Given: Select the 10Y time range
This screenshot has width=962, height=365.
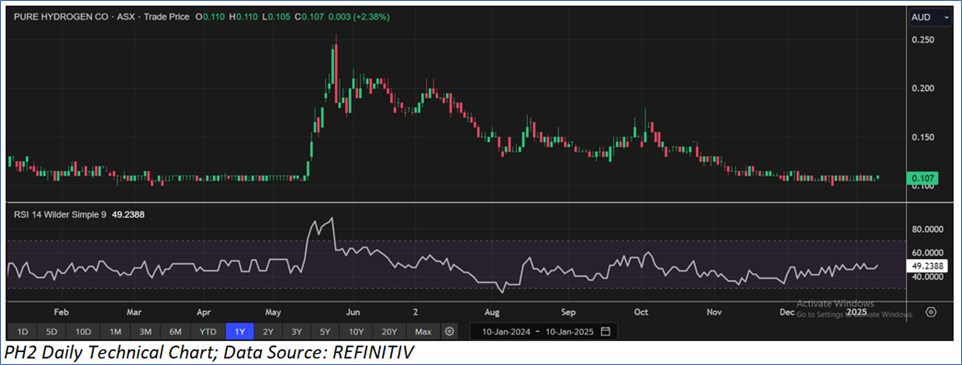Looking at the screenshot, I should point(356,332).
